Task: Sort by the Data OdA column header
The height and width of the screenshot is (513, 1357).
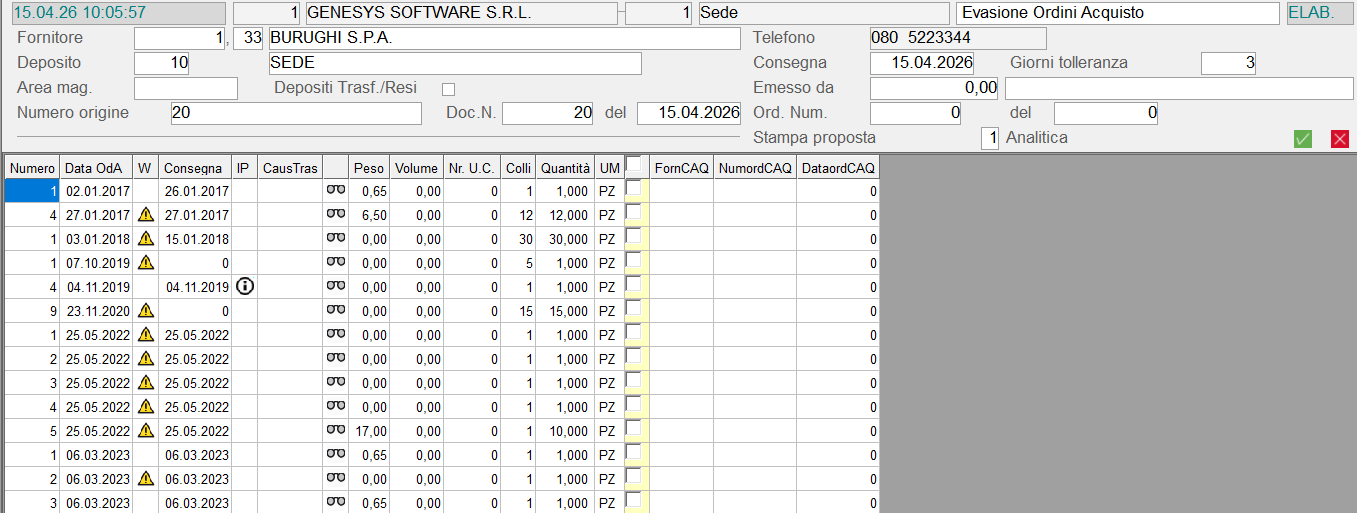Action: click(97, 168)
